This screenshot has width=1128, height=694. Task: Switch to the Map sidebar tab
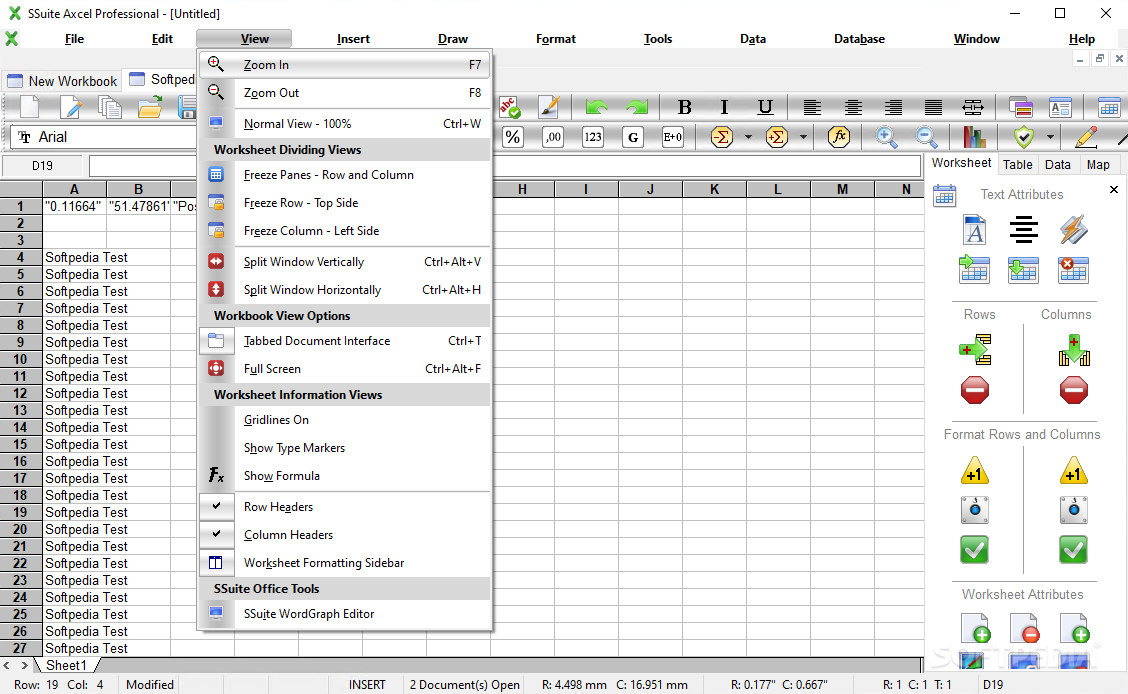1098,165
